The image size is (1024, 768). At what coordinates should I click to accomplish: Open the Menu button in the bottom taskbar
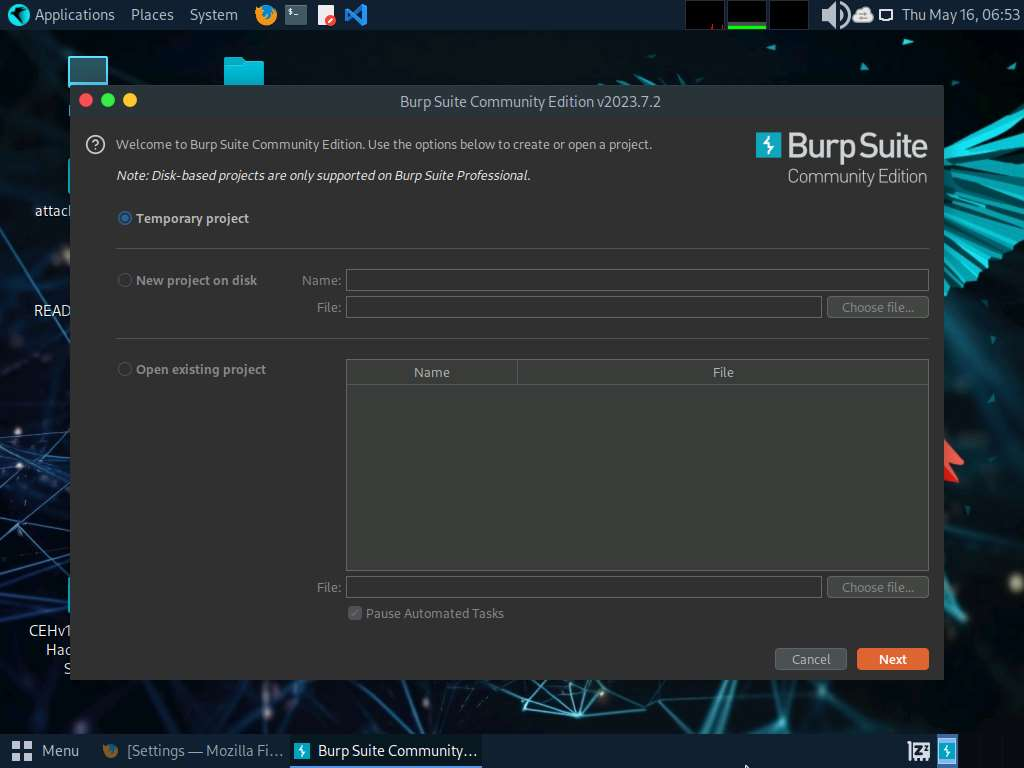[x=46, y=750]
